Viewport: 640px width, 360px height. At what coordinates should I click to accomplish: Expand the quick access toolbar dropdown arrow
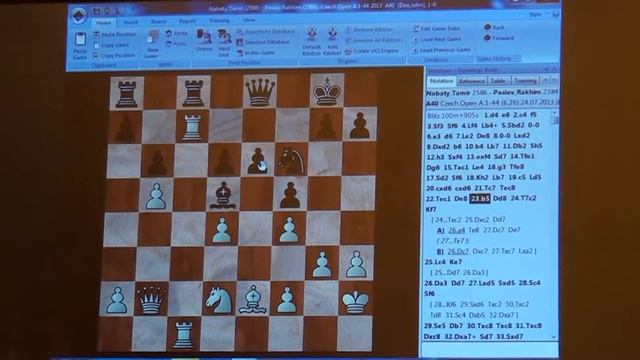(132, 11)
